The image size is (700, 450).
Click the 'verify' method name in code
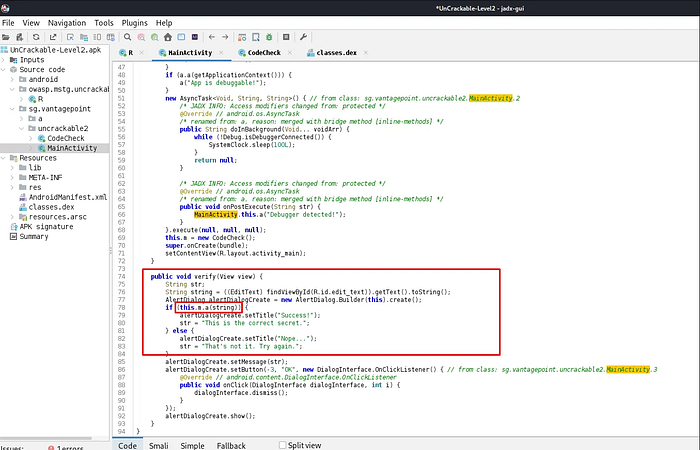203,276
